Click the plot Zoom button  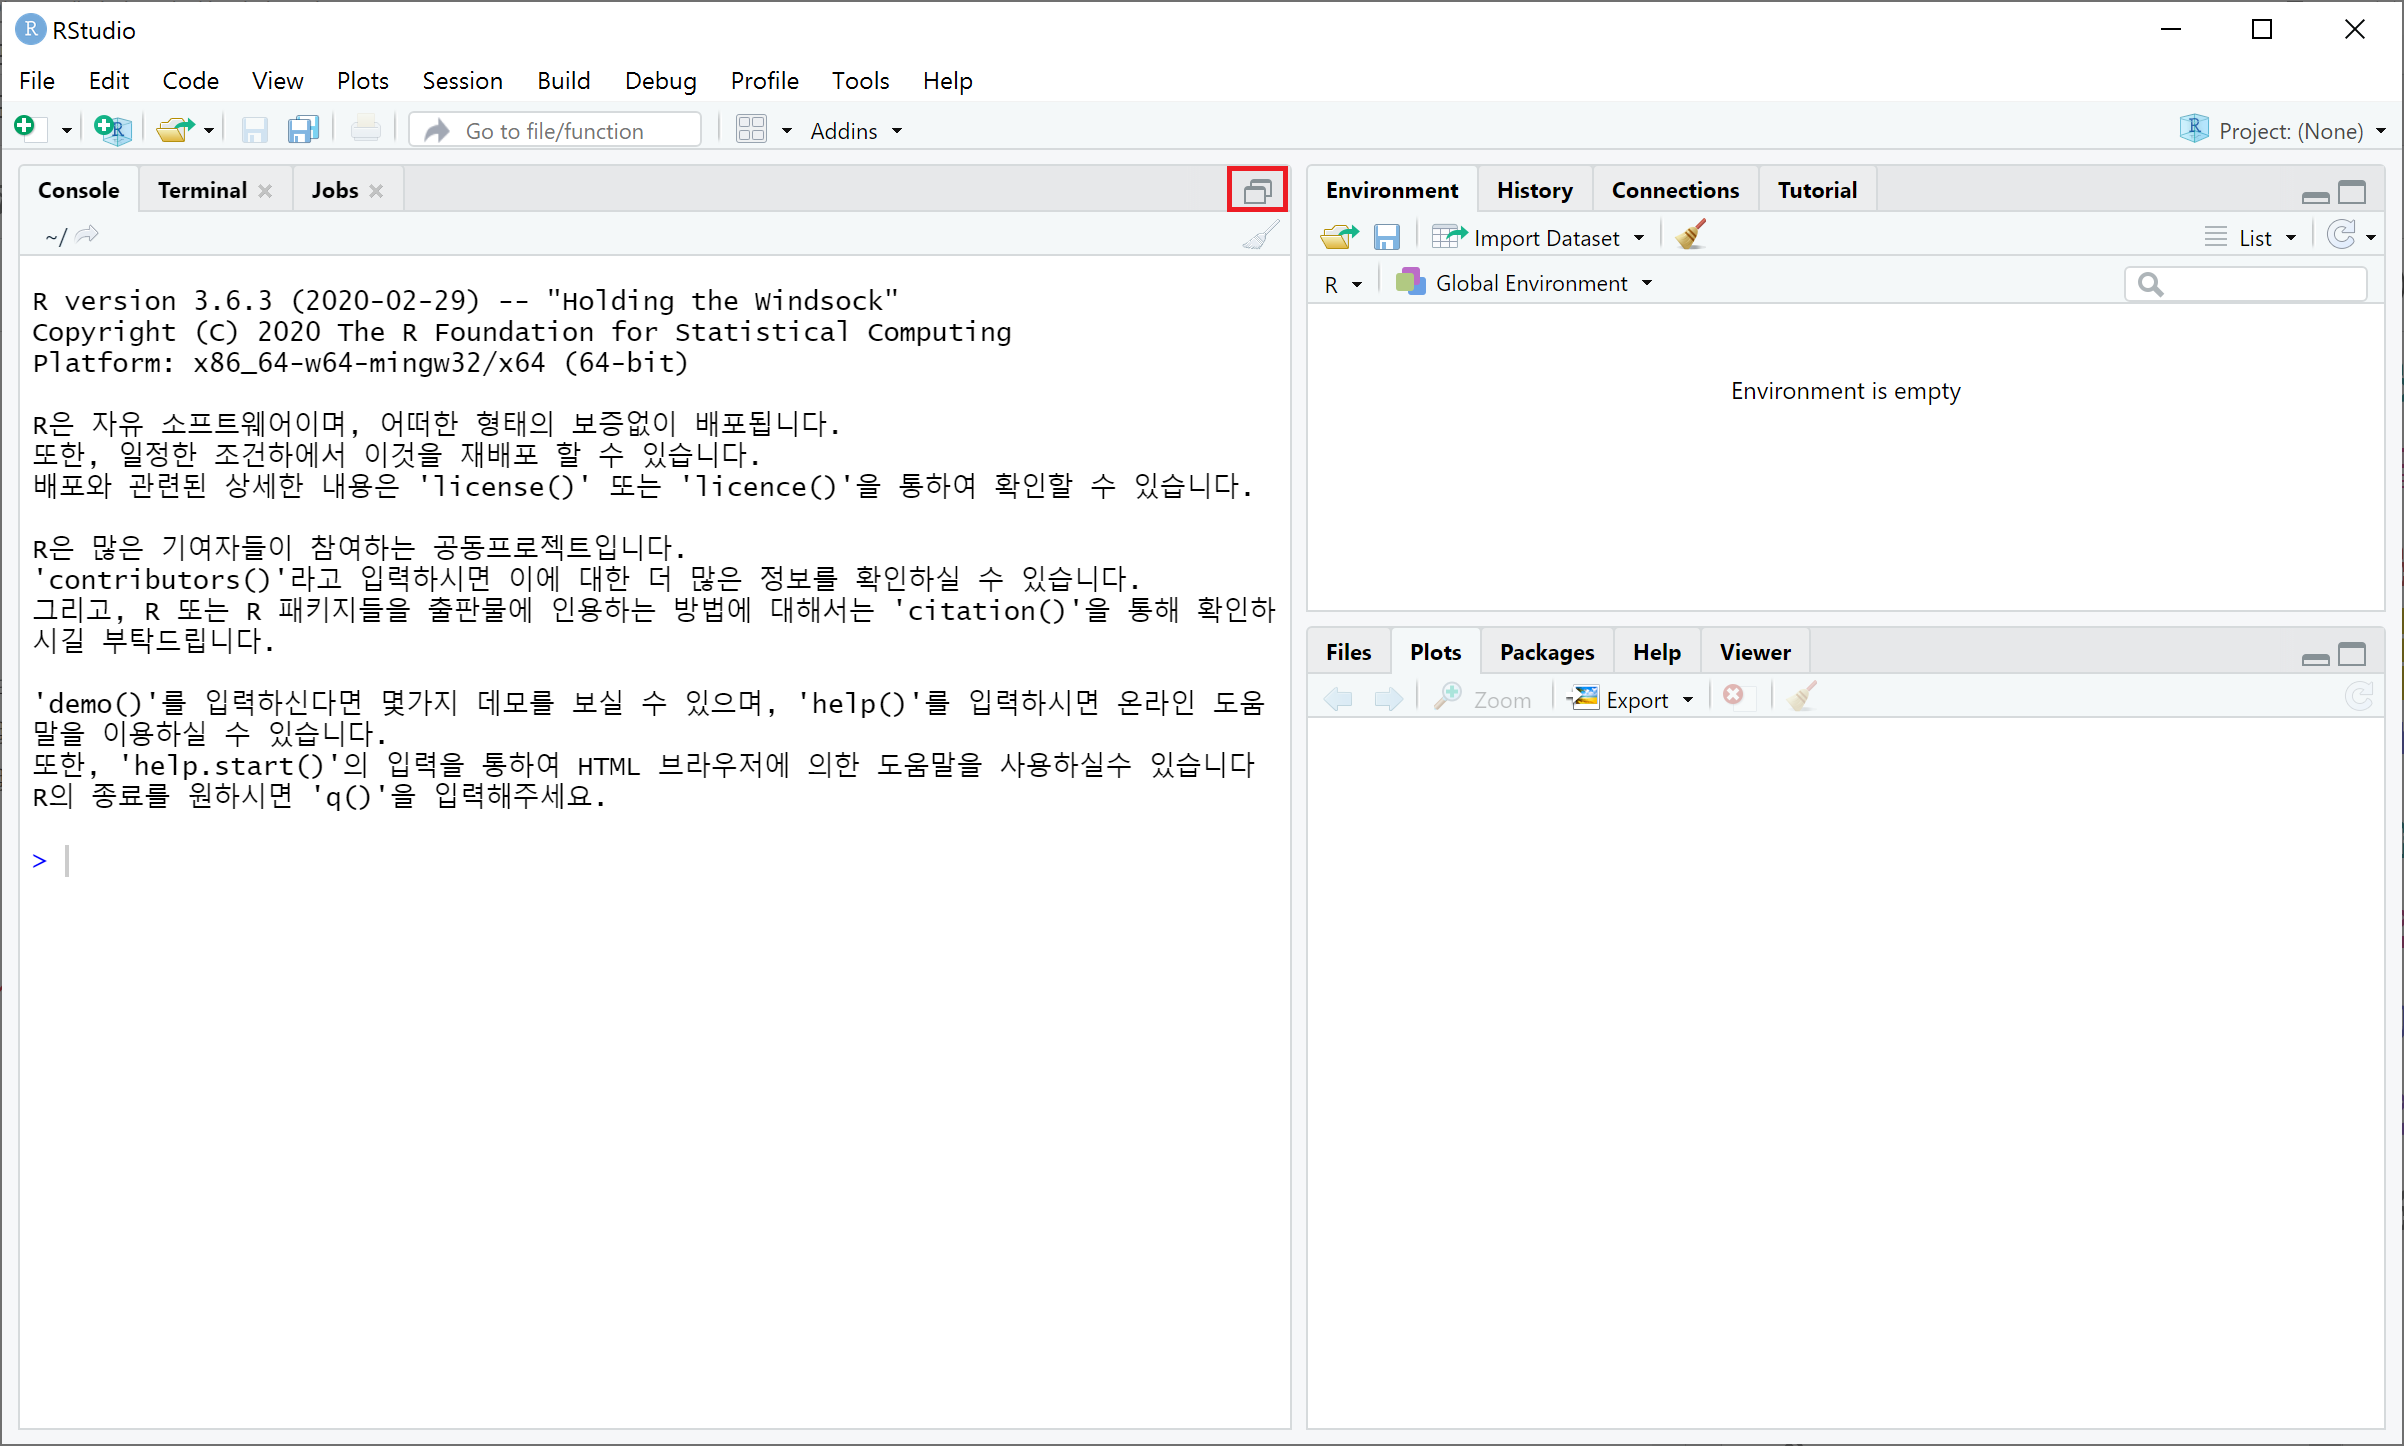1483,699
